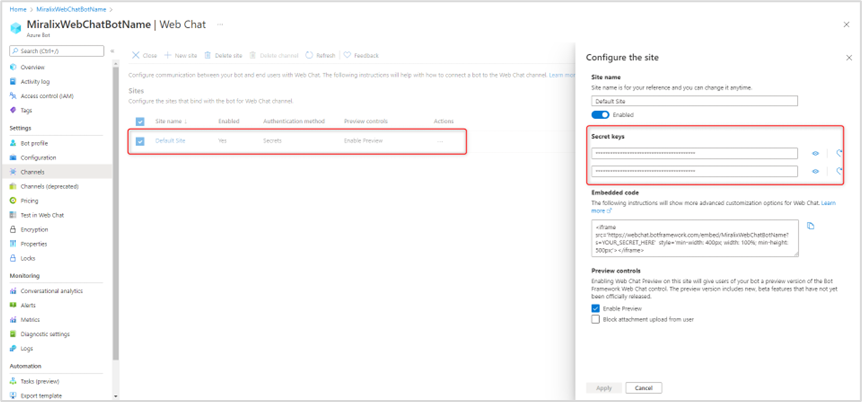This screenshot has width=862, height=402.
Task: Open Learn more link under Embedded code
Action: pos(829,203)
